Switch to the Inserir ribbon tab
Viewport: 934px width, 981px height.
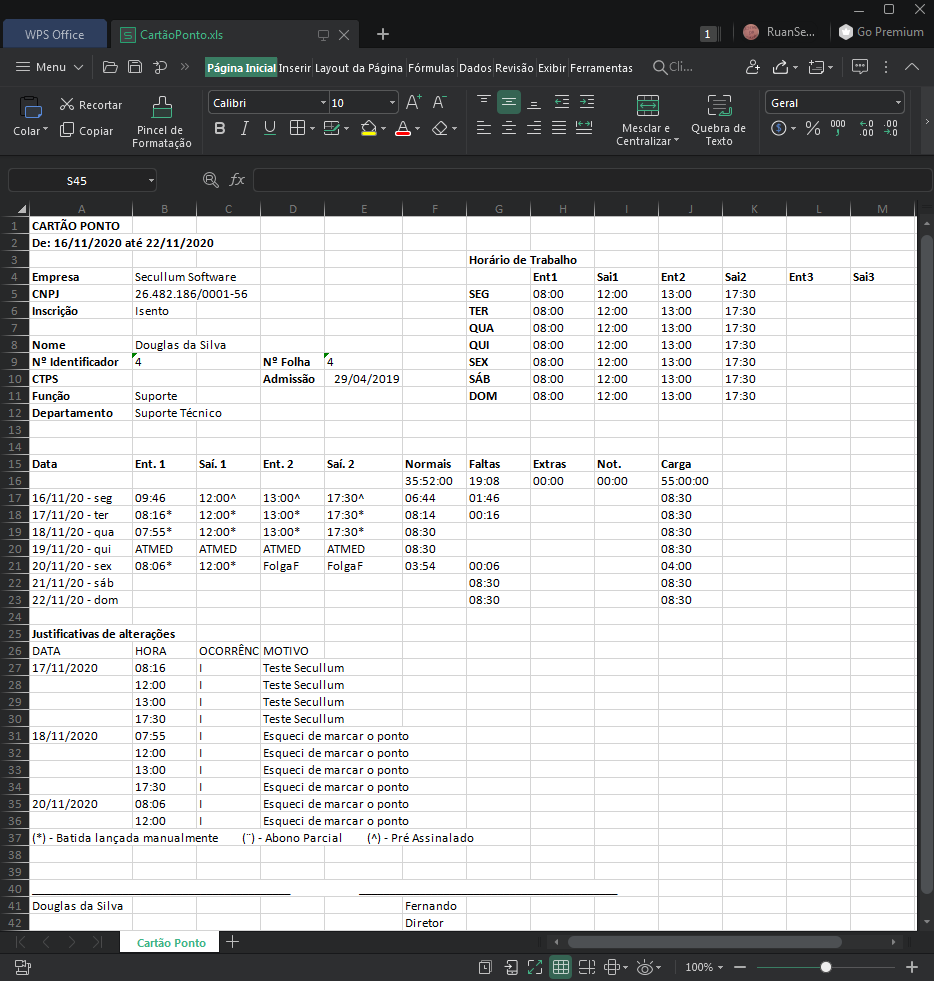295,68
